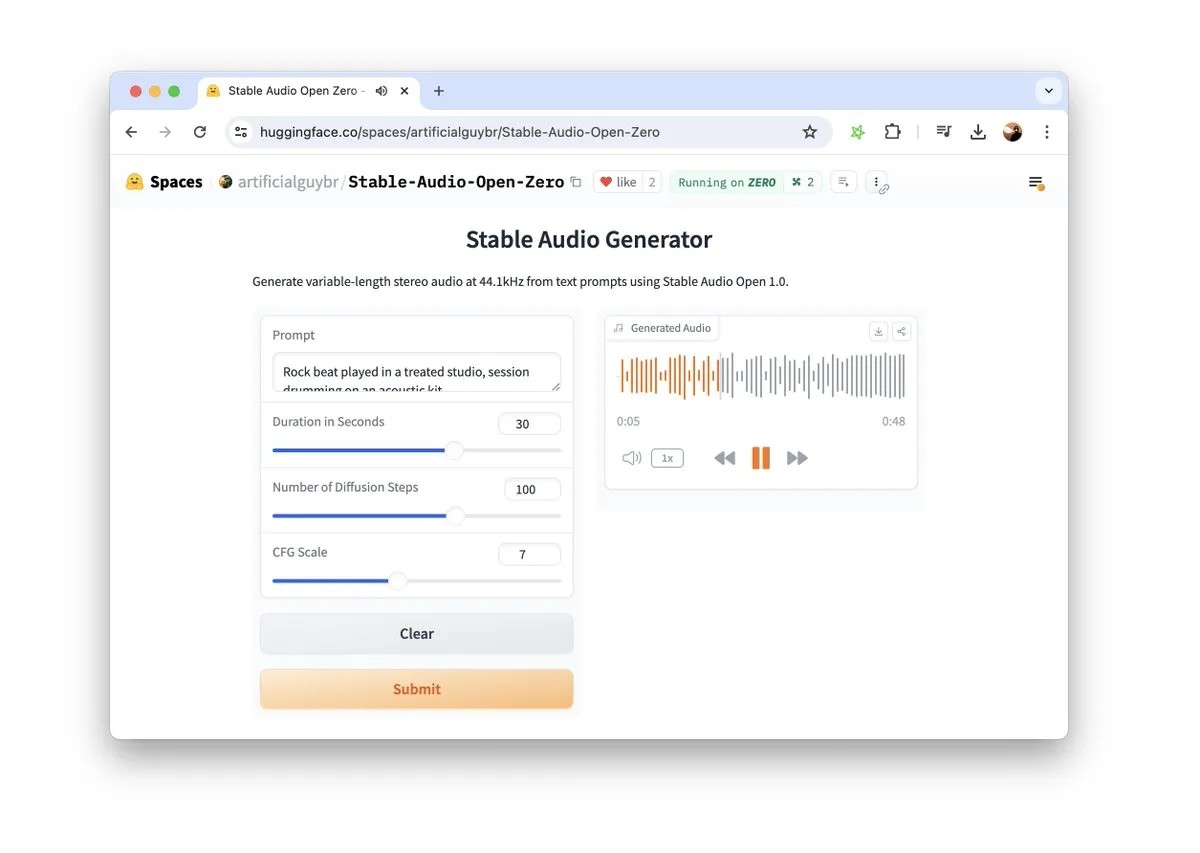Click inside the Prompt text box
Screen dimensions: 1200x853
click(x=416, y=371)
